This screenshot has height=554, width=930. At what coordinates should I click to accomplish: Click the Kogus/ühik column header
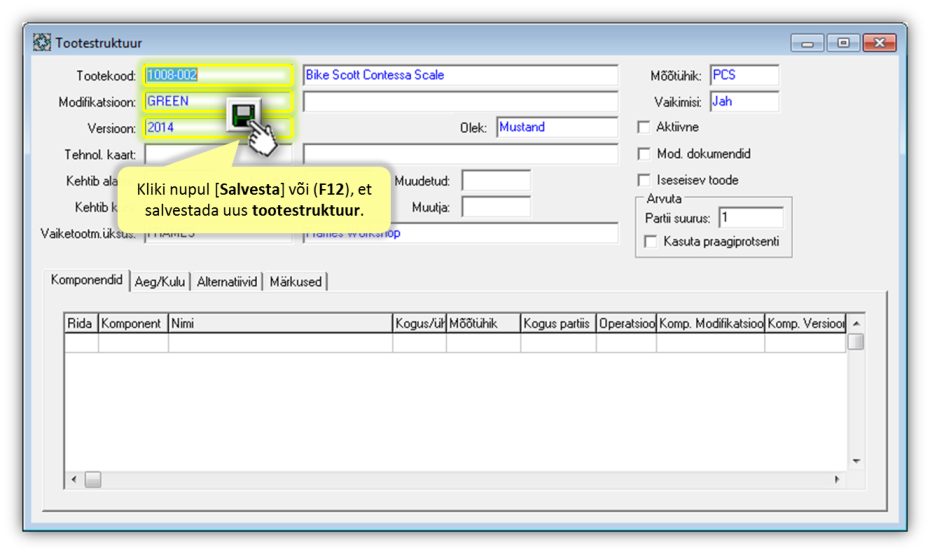[419, 323]
